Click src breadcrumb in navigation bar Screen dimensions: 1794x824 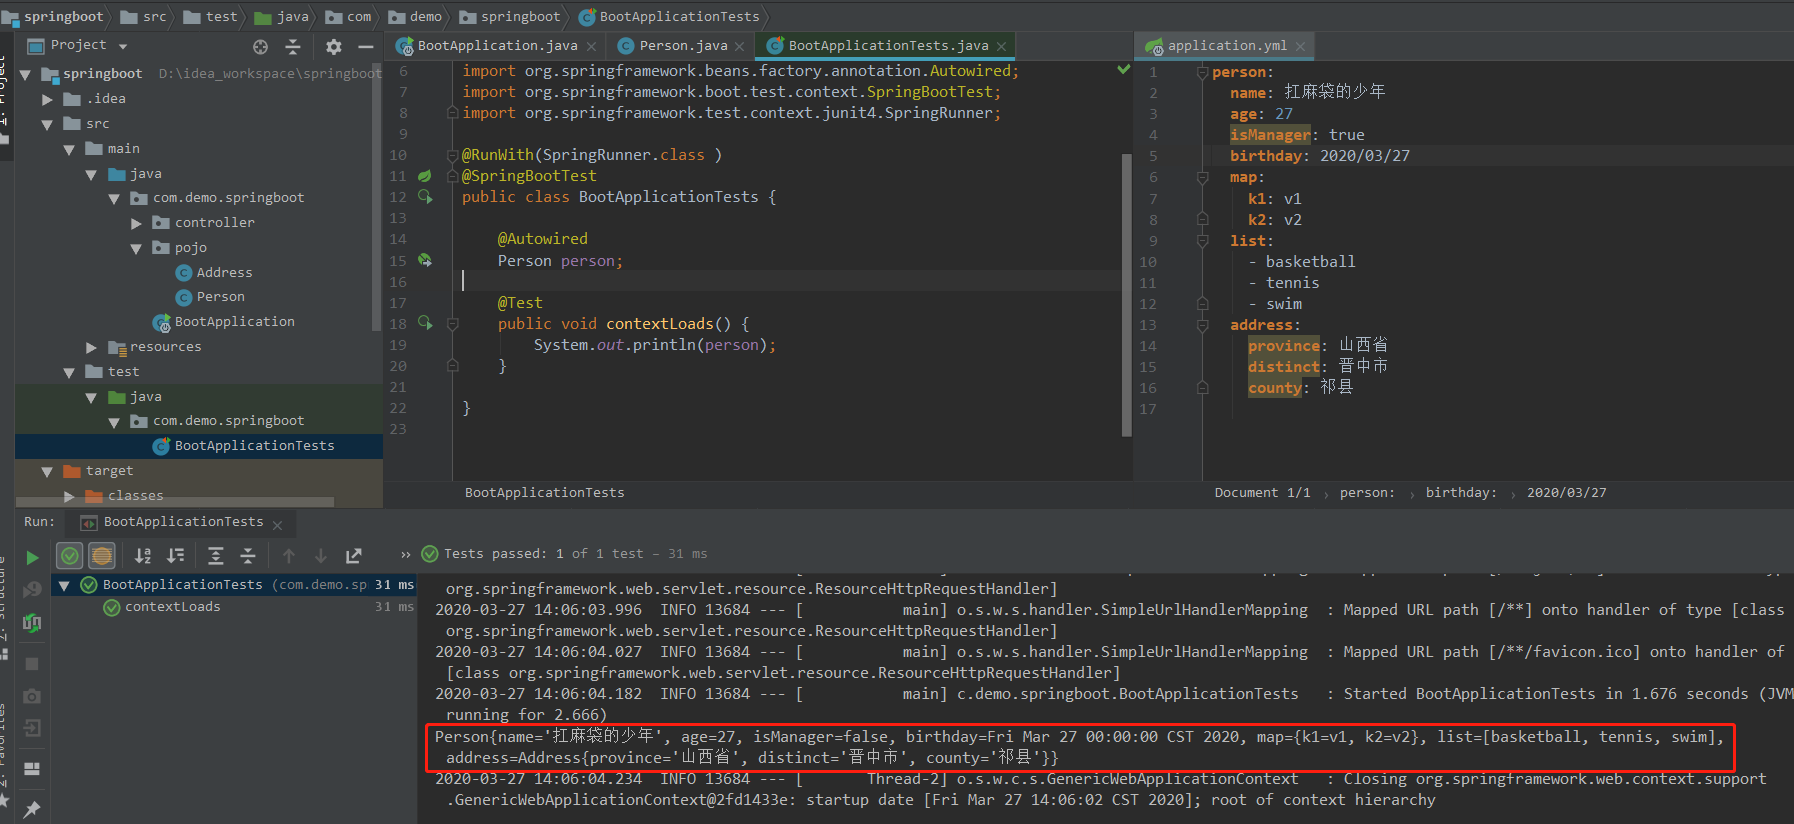click(144, 16)
